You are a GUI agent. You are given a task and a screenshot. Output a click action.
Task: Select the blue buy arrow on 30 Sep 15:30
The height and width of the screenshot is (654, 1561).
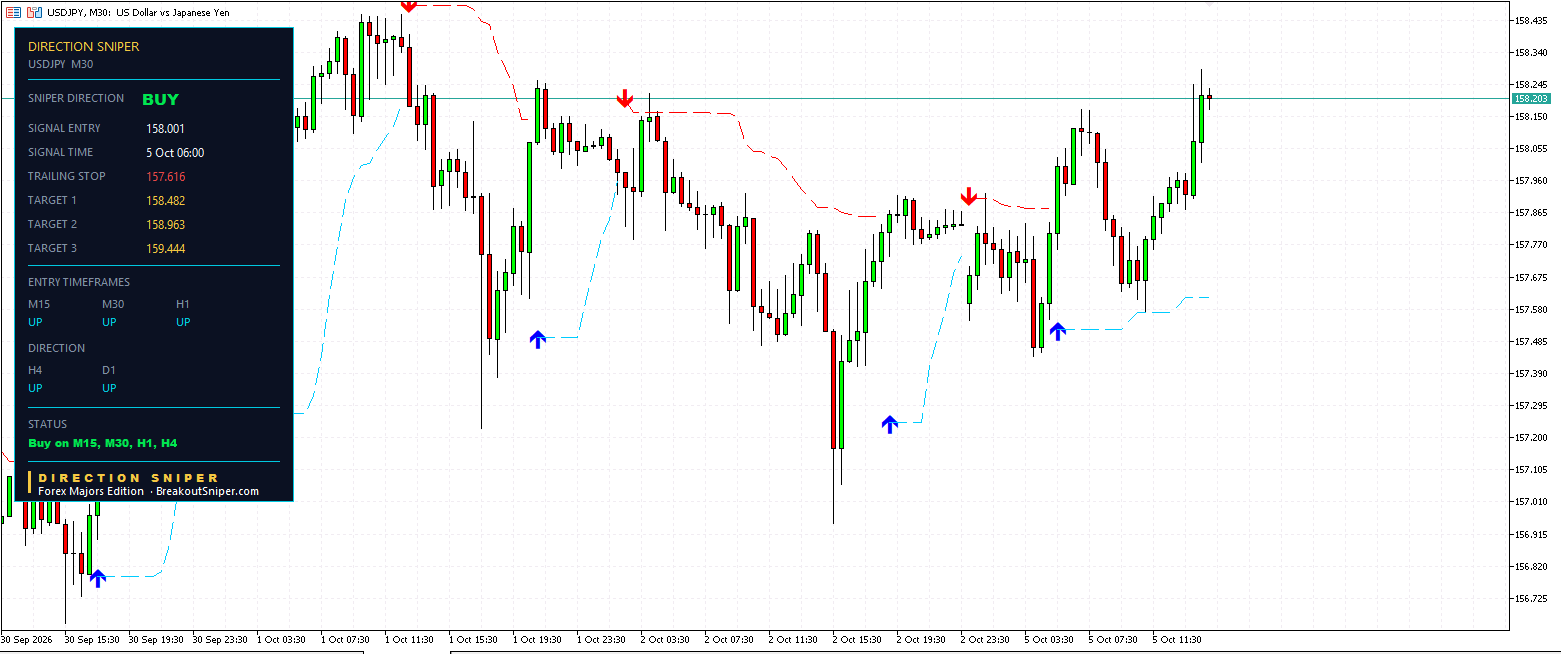(x=98, y=578)
